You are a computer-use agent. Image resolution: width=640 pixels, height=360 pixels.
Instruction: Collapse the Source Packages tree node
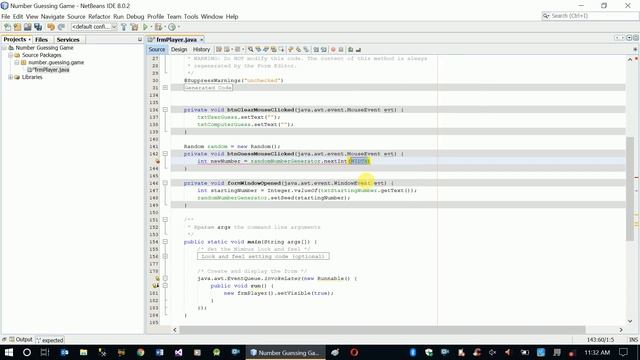pos(11,55)
